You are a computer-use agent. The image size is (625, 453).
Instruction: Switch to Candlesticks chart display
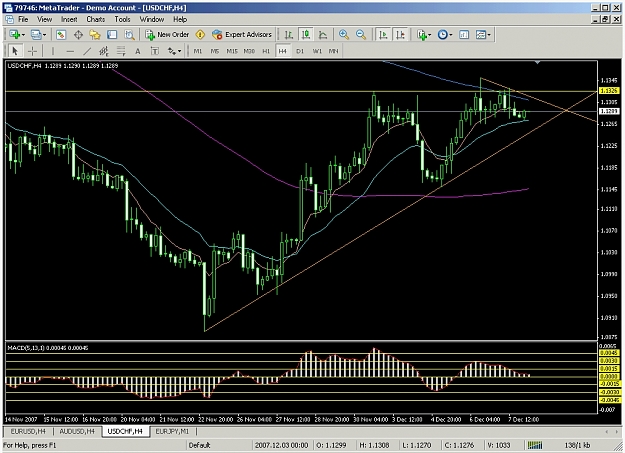(x=306, y=35)
